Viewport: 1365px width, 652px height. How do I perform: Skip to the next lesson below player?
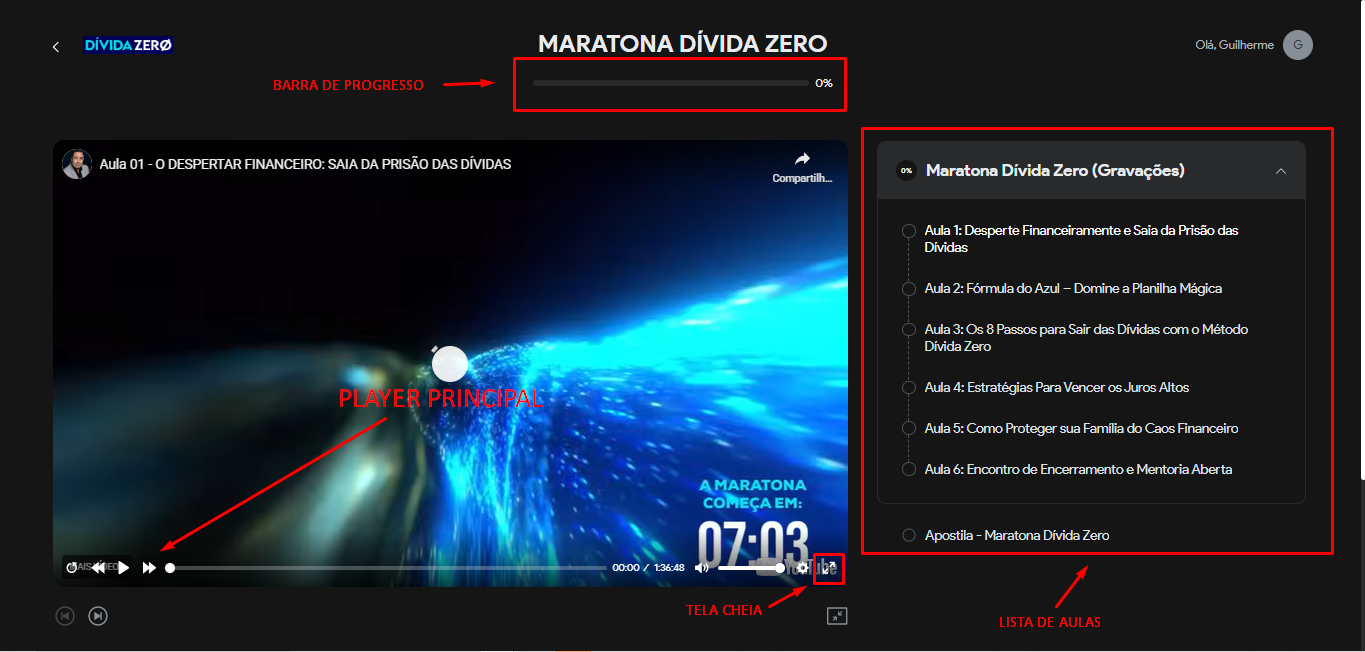(98, 616)
